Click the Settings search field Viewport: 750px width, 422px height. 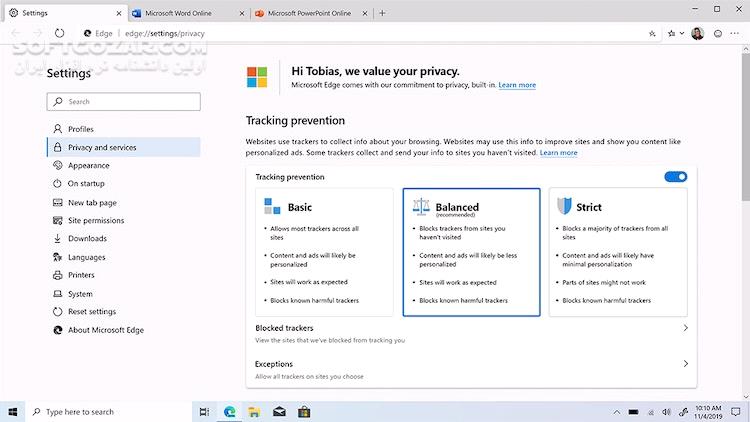(123, 101)
